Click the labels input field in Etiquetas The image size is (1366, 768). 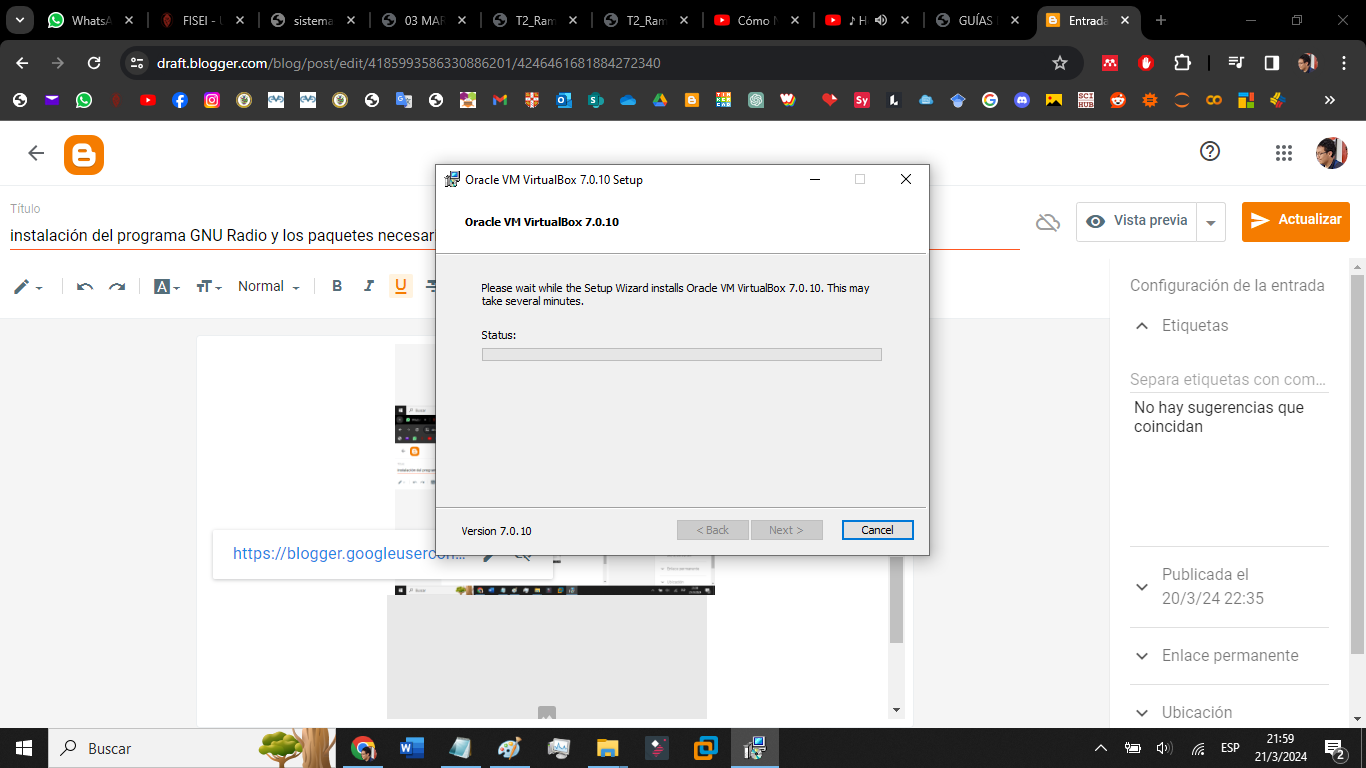click(x=1229, y=380)
